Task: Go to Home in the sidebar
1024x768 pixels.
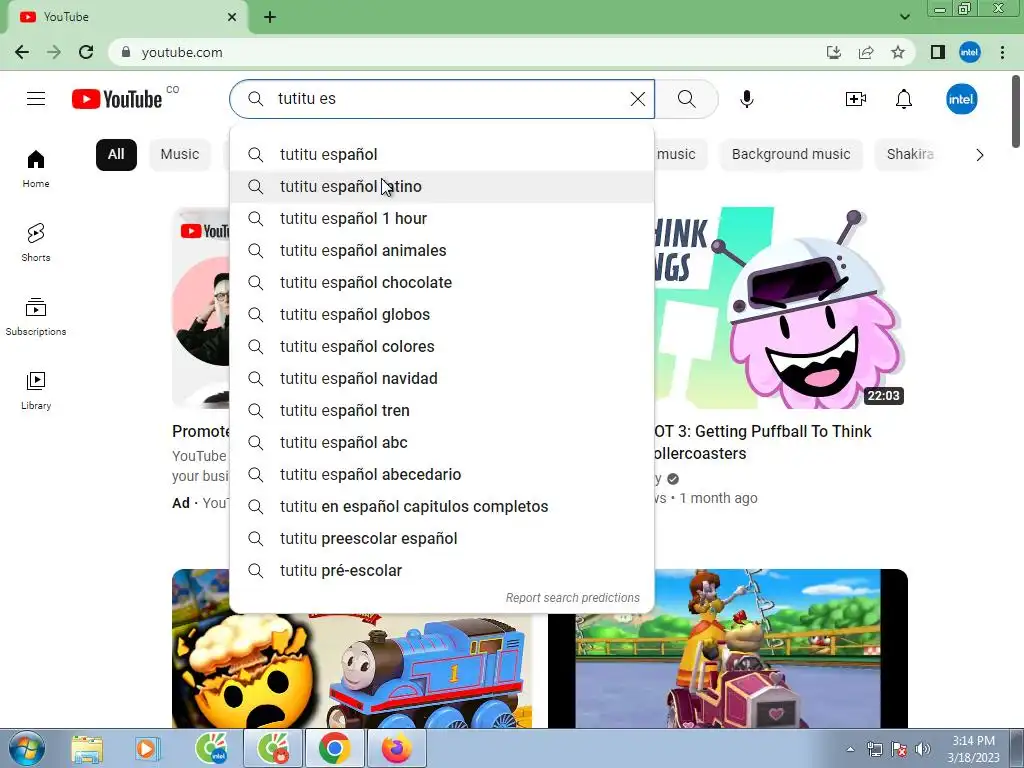Action: tap(36, 168)
